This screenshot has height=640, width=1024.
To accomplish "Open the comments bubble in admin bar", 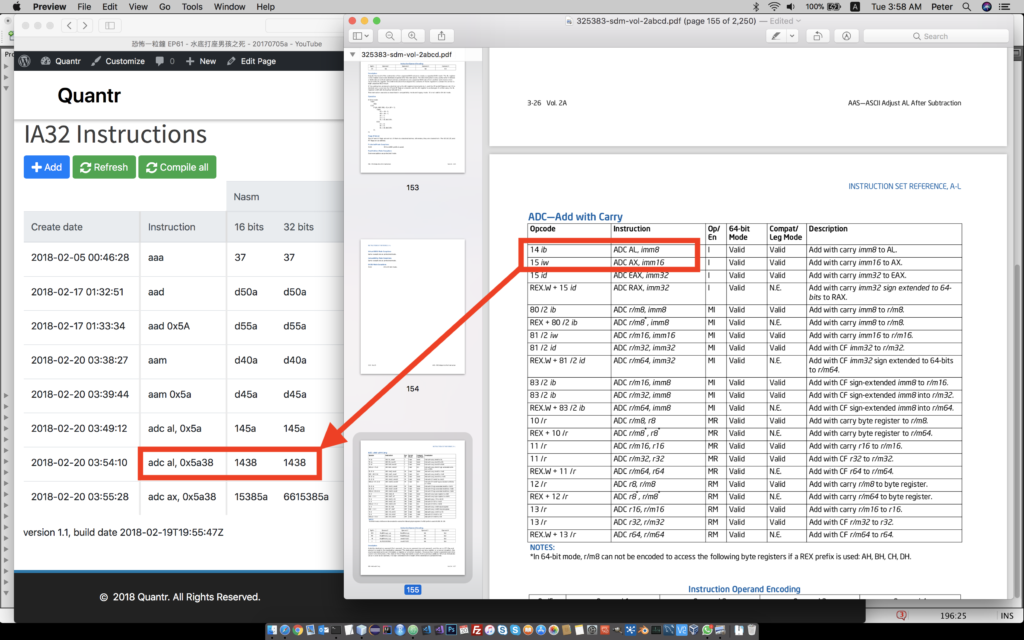I will pyautogui.click(x=165, y=61).
